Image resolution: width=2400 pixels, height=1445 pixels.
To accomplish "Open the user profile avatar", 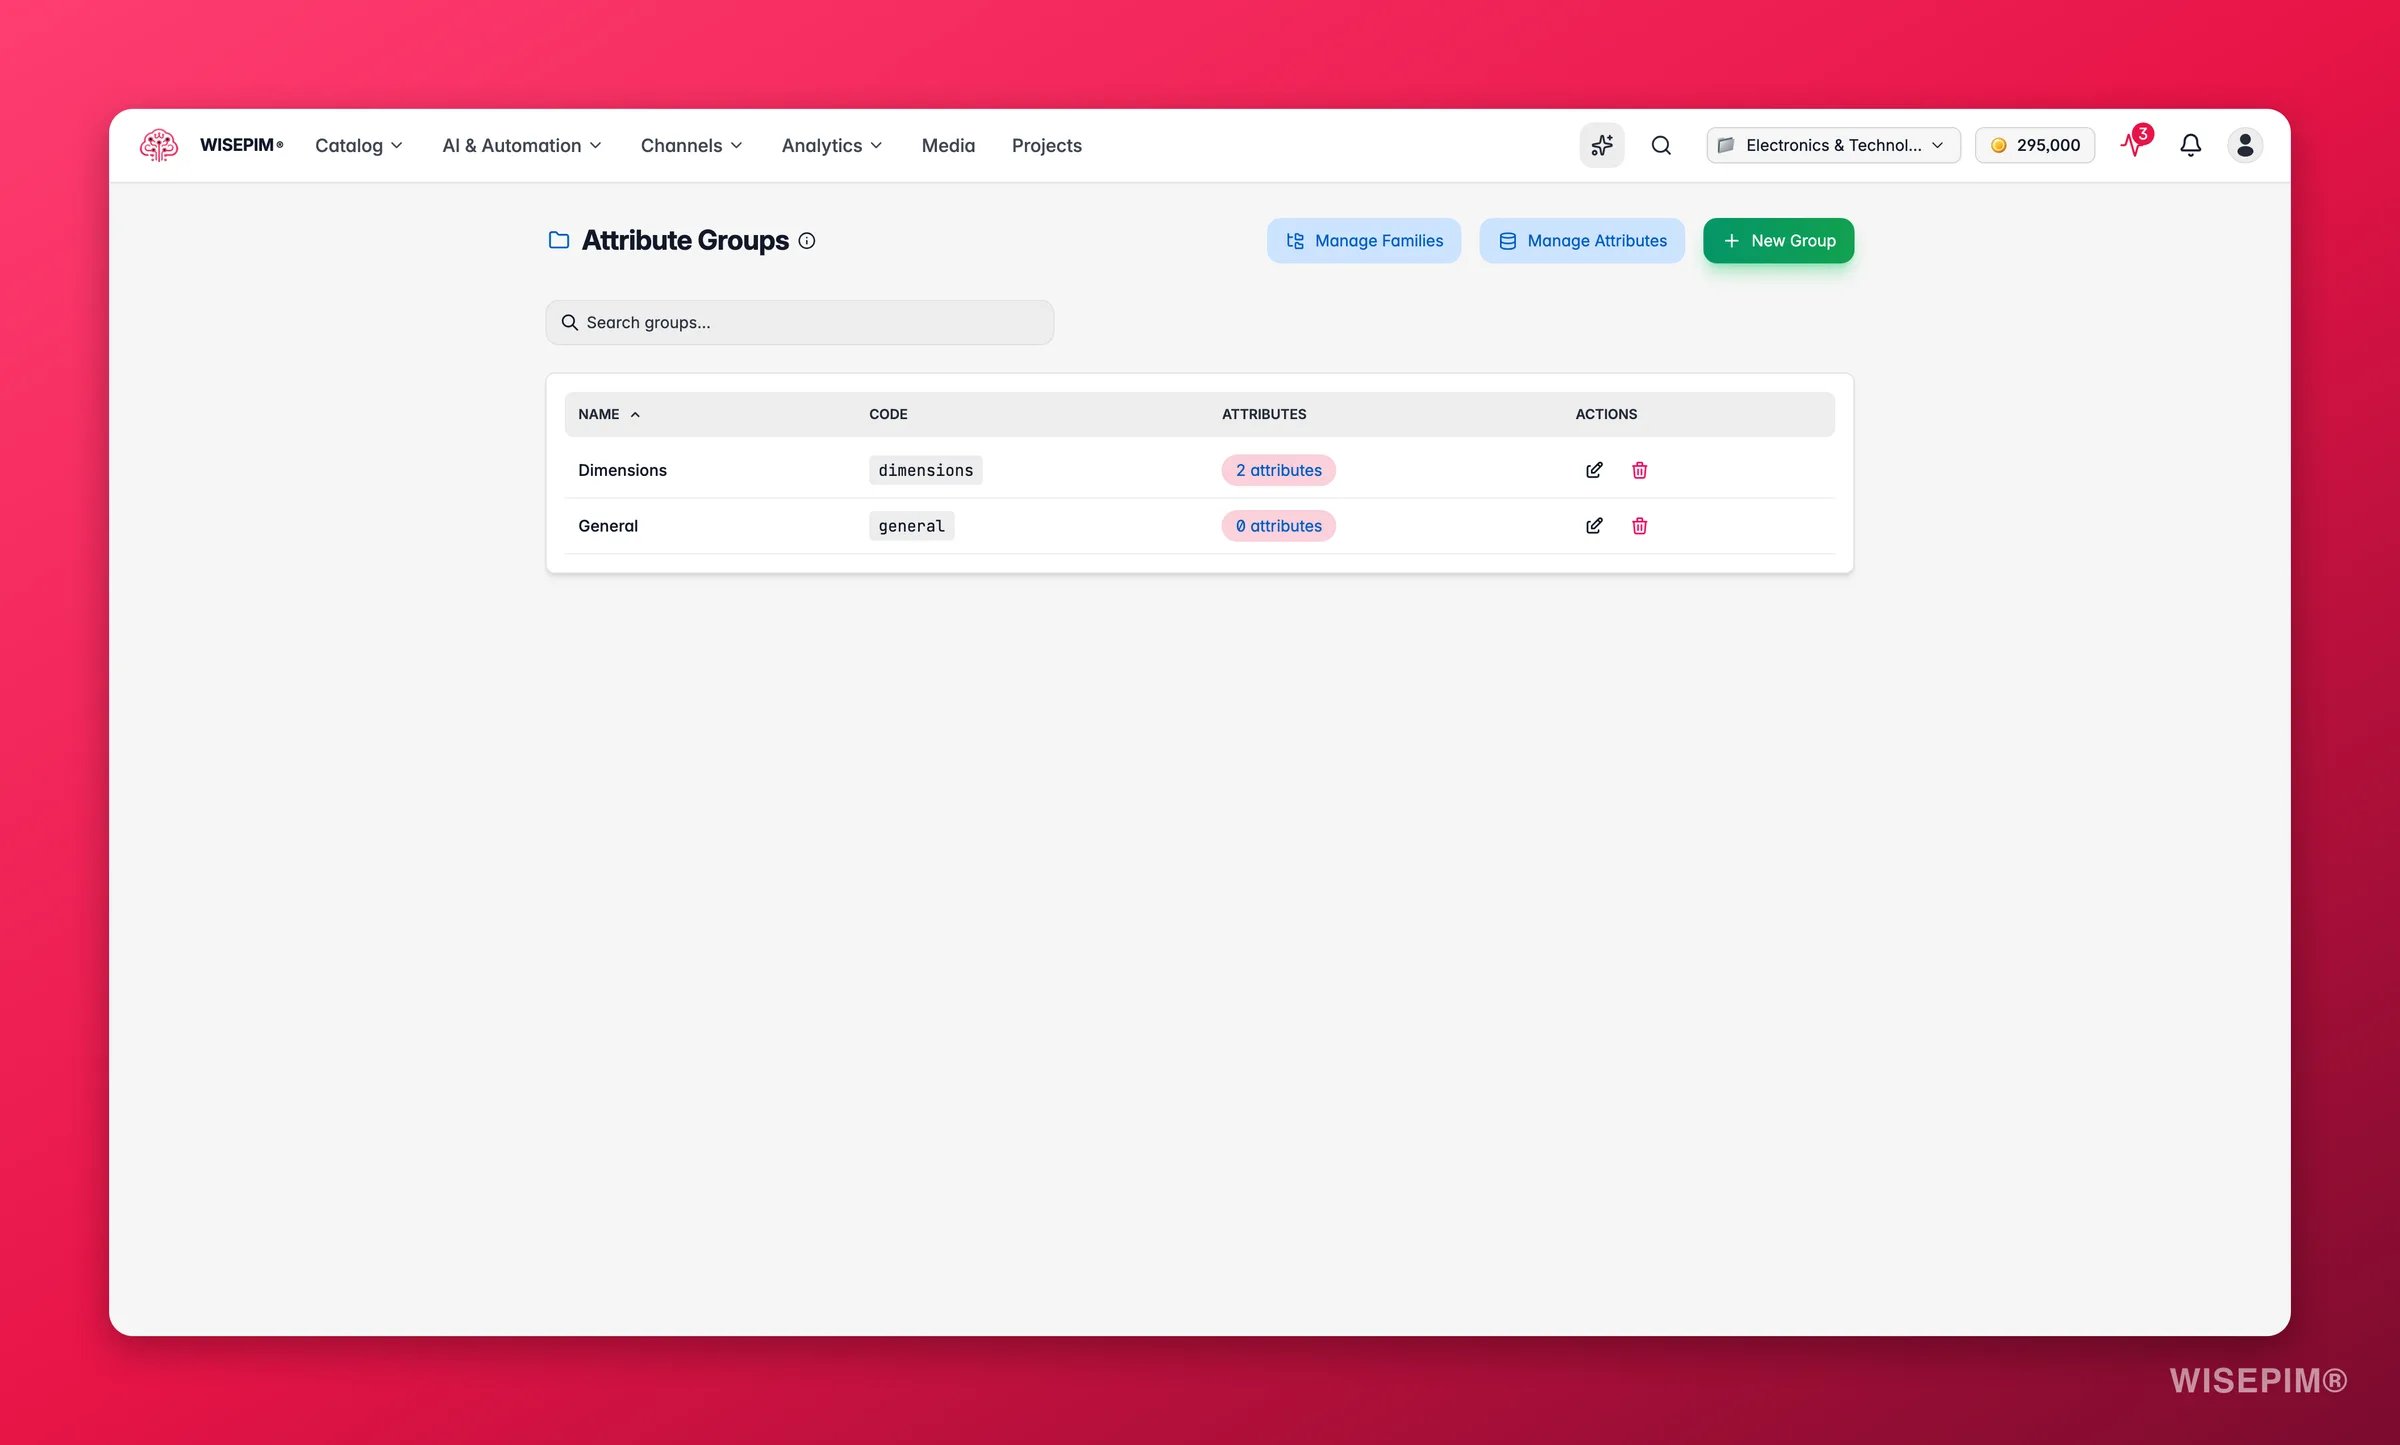I will click(2245, 145).
